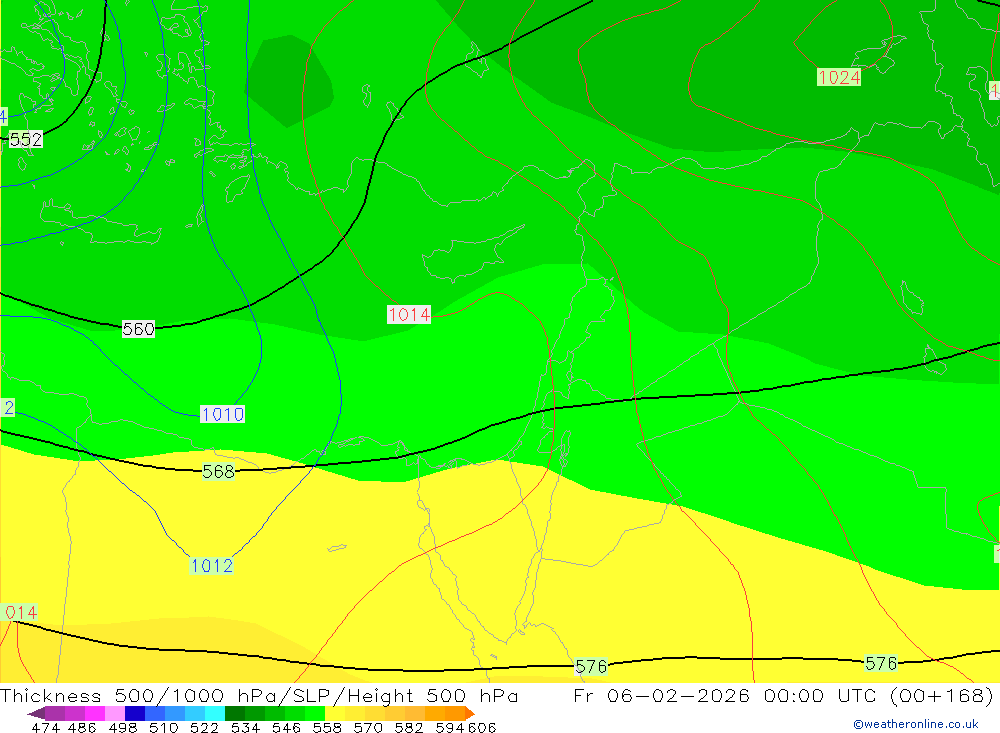Click the light pink legend swatch
Screen dimensions: 1000x733
click(x=115, y=713)
